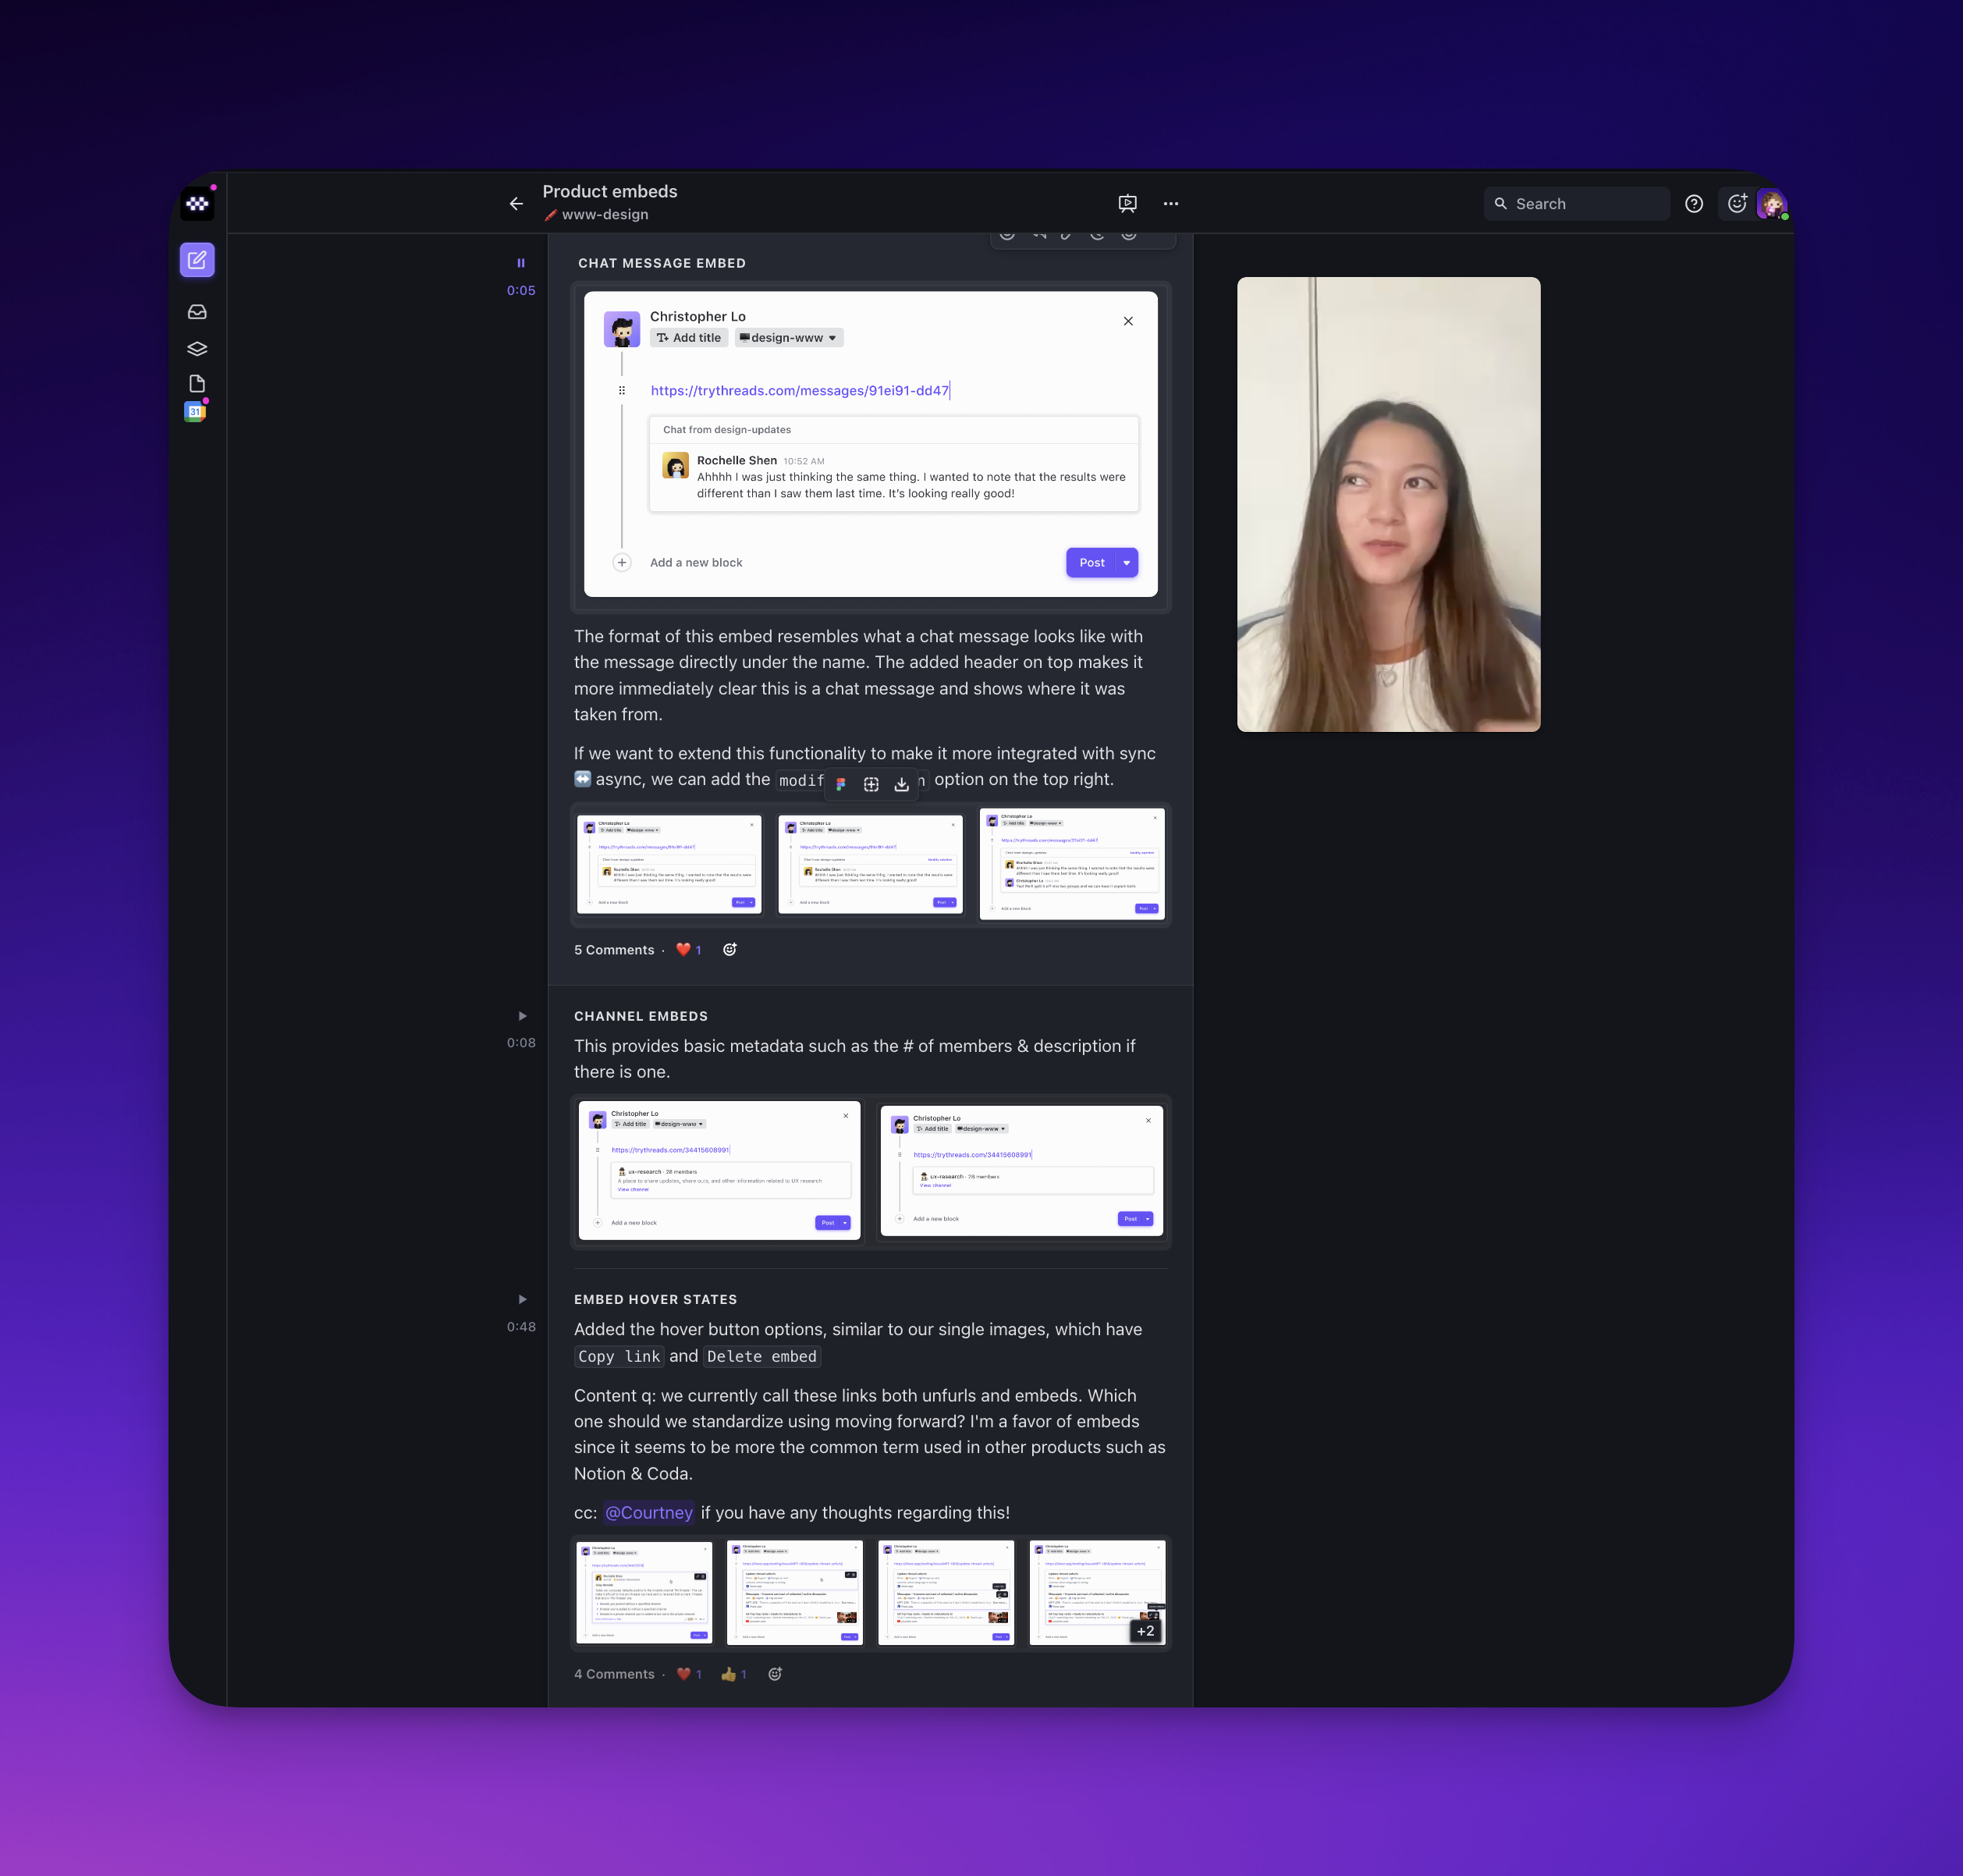Play the Embed Hover States section at 0:48
Viewport: 1963px width, 1876px height.
521,1299
